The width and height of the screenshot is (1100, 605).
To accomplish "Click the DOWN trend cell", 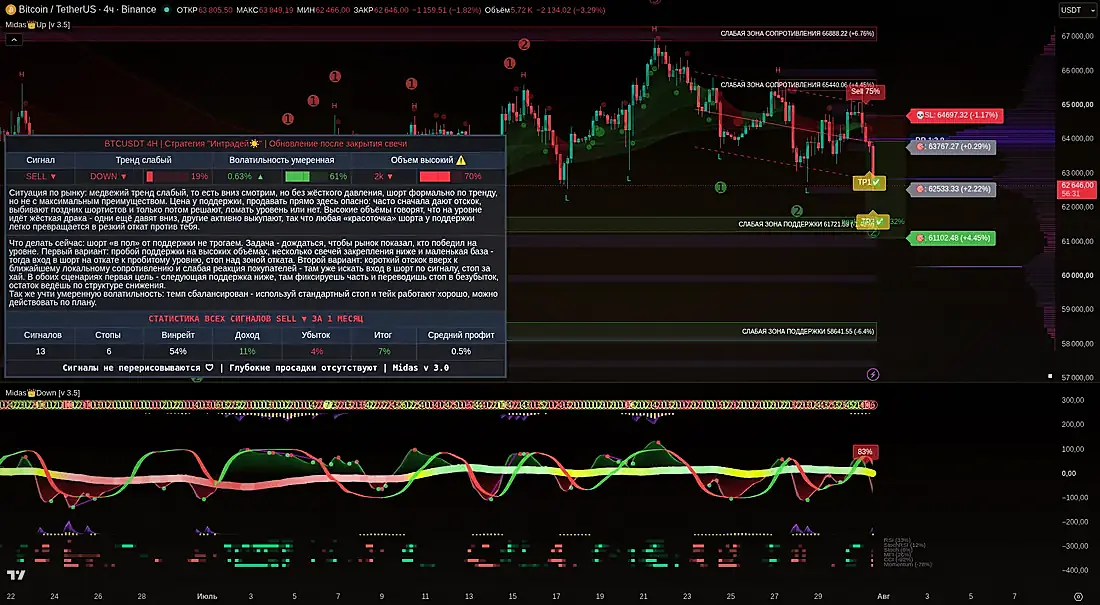I will click(108, 177).
